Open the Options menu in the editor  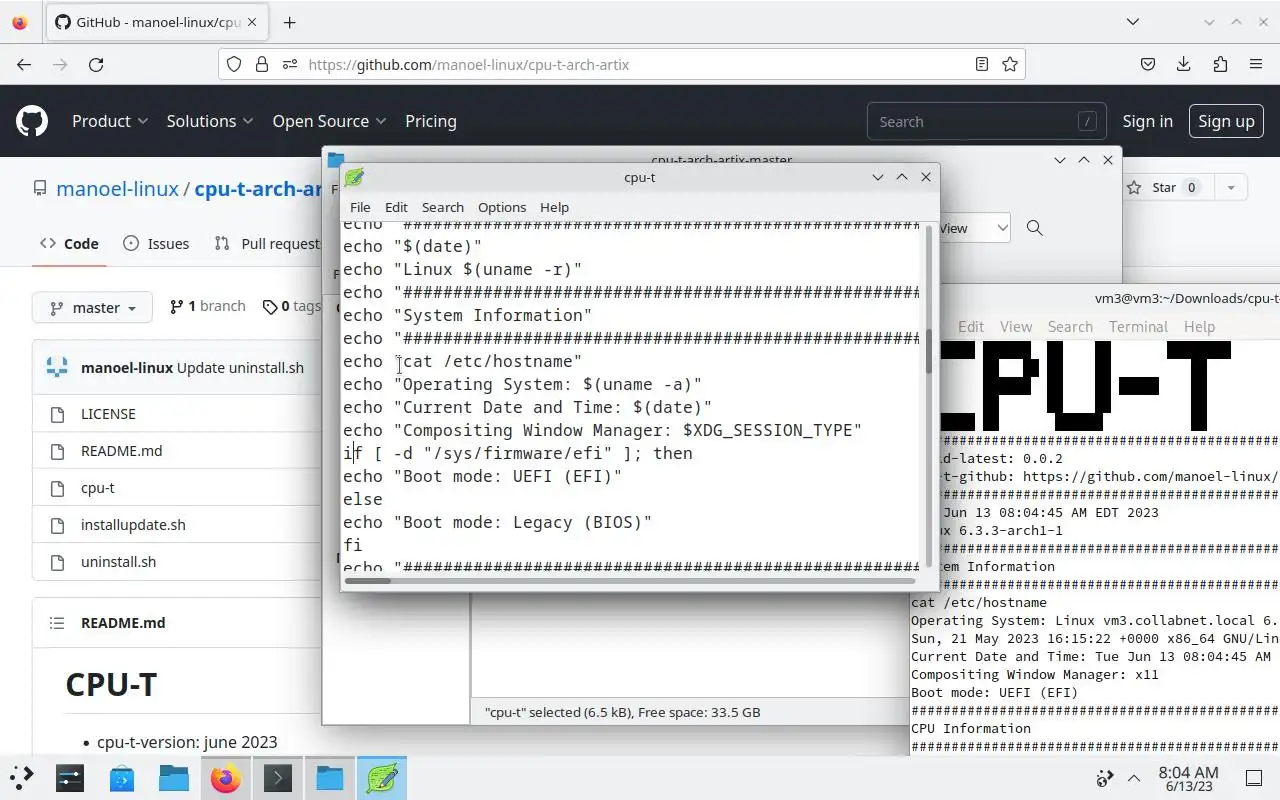502,207
